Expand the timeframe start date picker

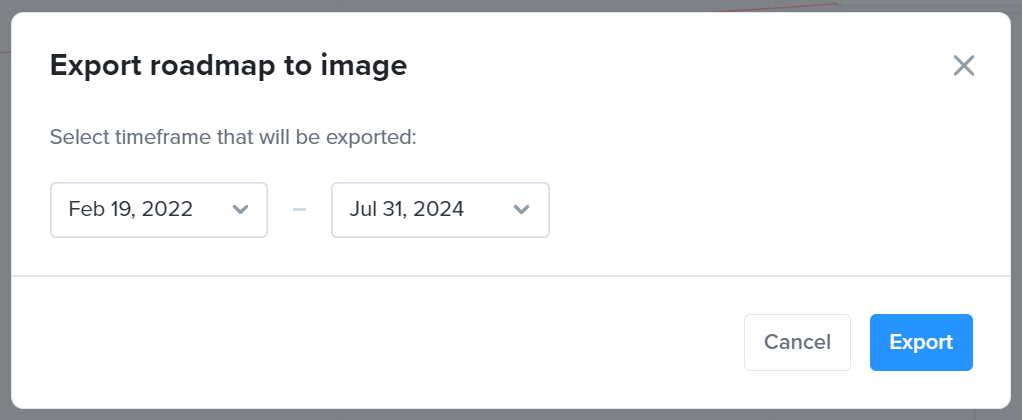[159, 210]
